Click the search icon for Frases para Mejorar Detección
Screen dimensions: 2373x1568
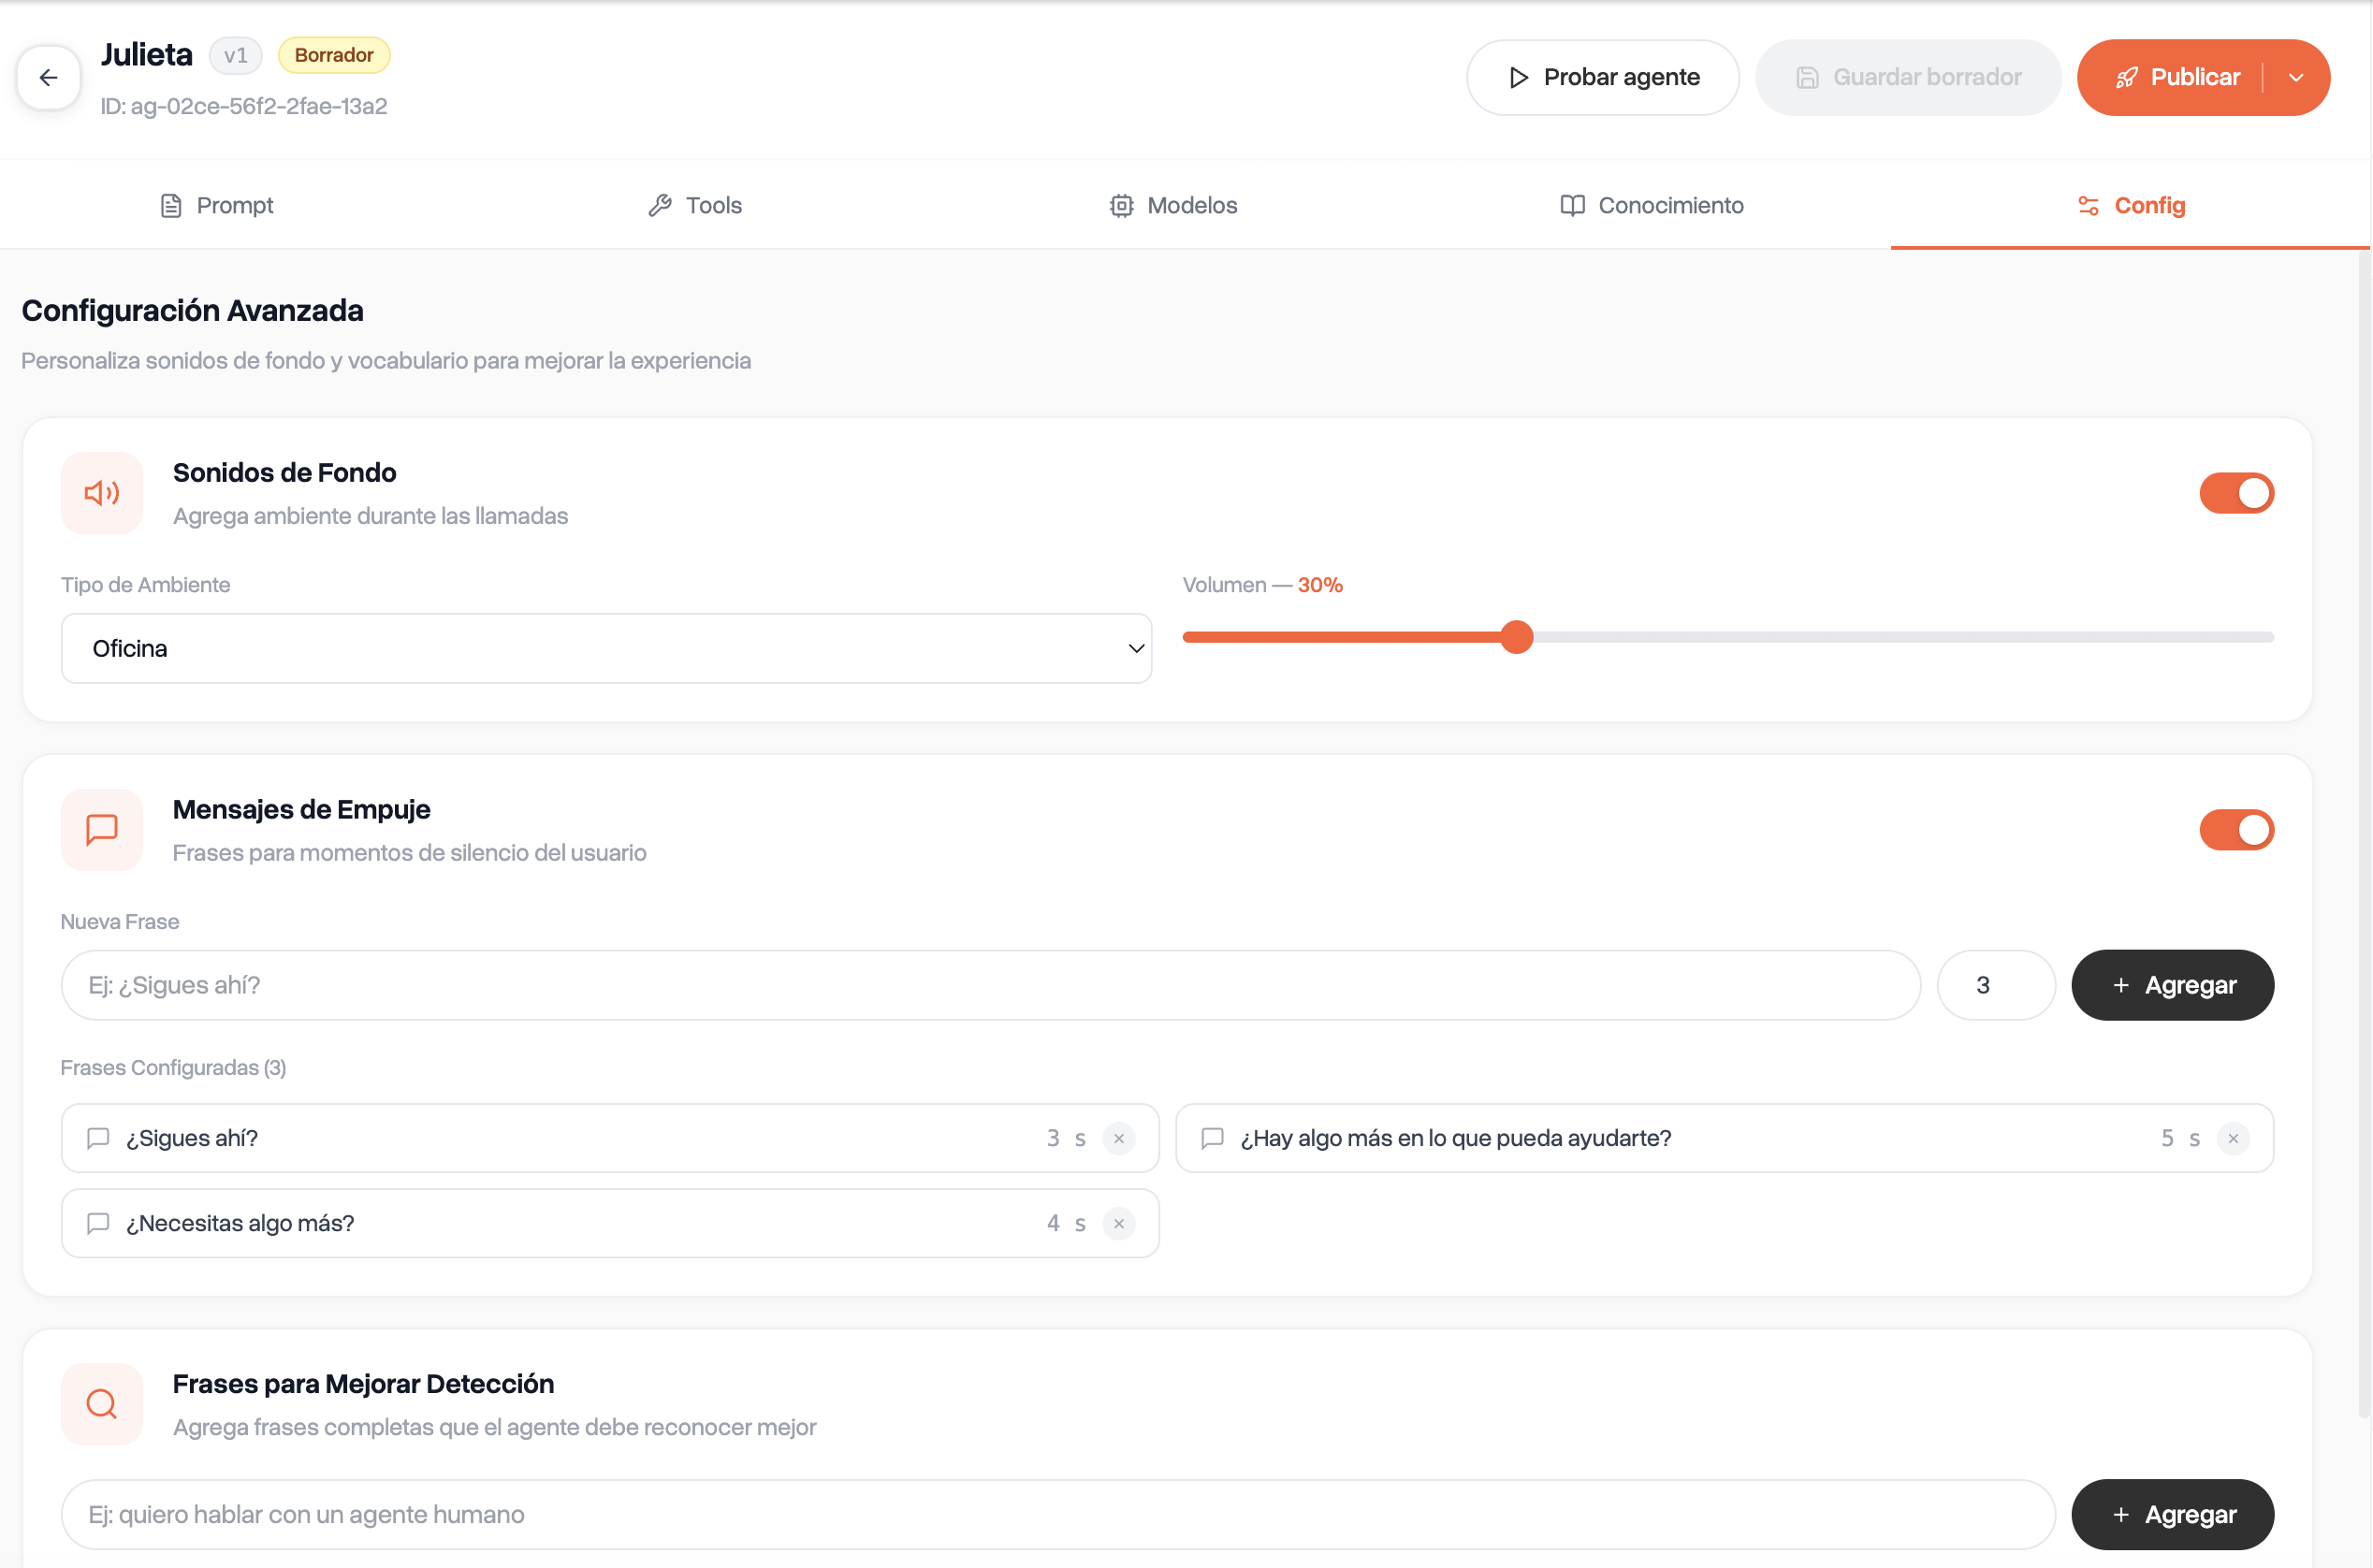pyautogui.click(x=102, y=1404)
